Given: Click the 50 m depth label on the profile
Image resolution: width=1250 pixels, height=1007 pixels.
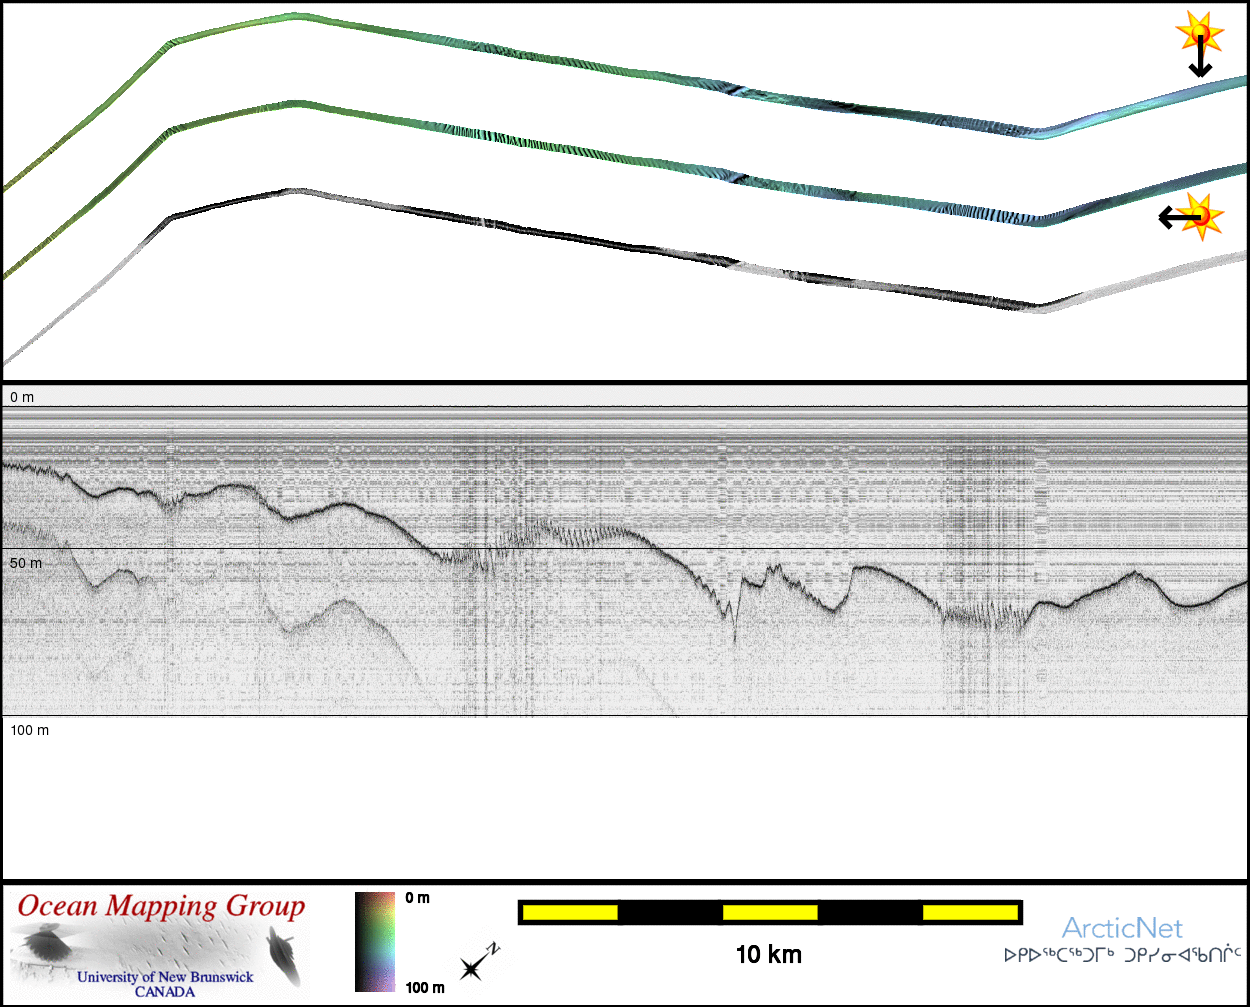Looking at the screenshot, I should [x=26, y=564].
